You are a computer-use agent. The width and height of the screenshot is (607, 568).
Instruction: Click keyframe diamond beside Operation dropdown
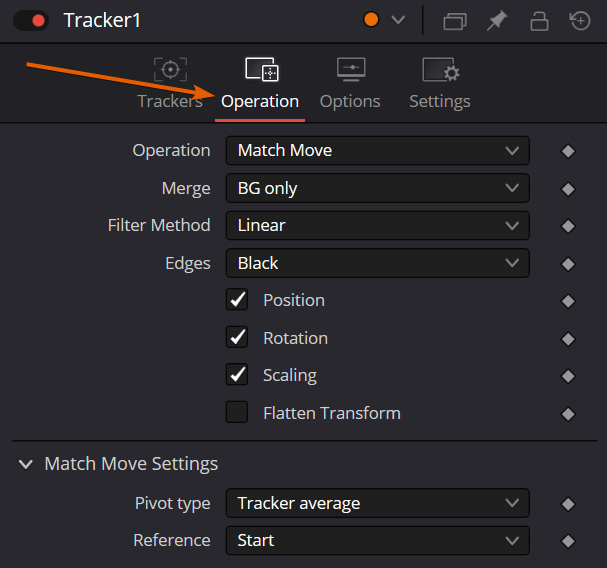[x=568, y=151]
